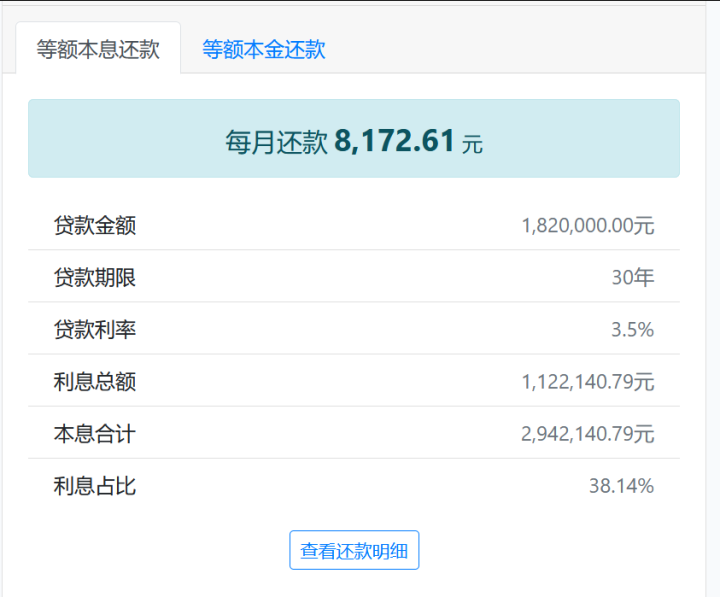The height and width of the screenshot is (597, 720).
Task: Click the 查看还款明细 button
Action: 354,550
